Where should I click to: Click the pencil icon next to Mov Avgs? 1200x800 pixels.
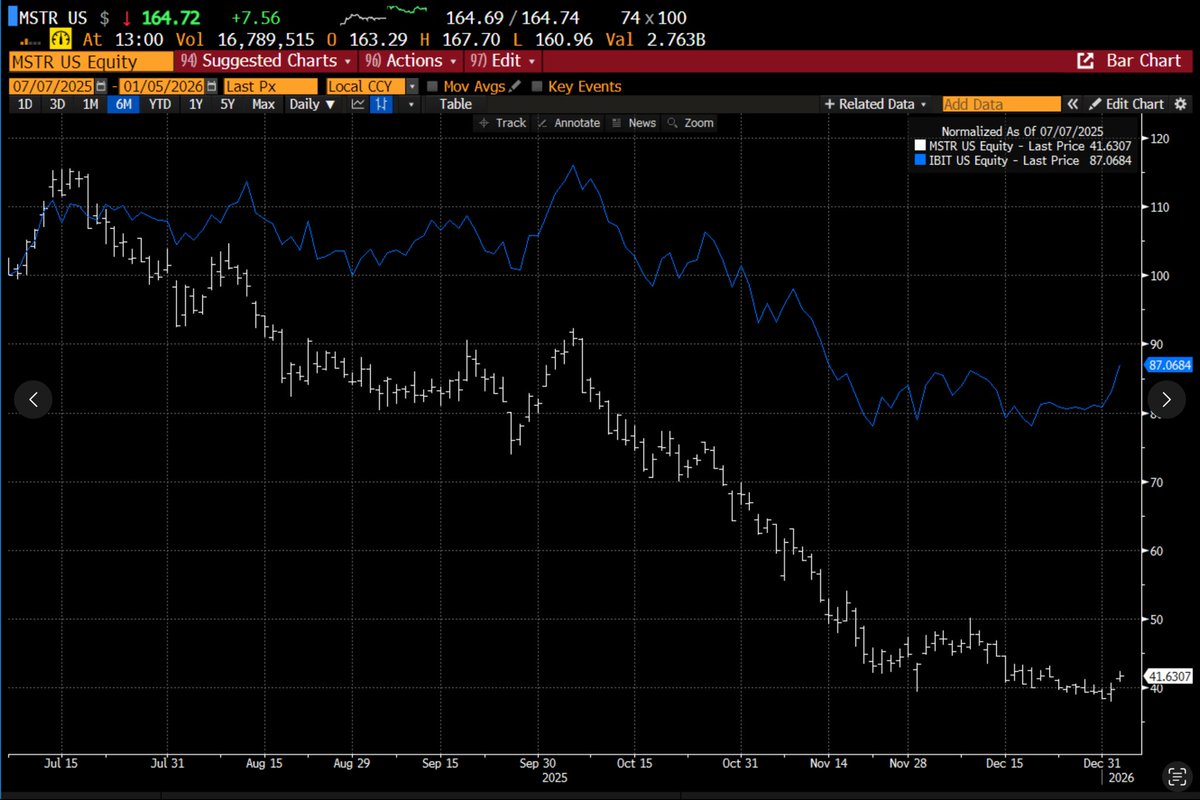coord(514,87)
